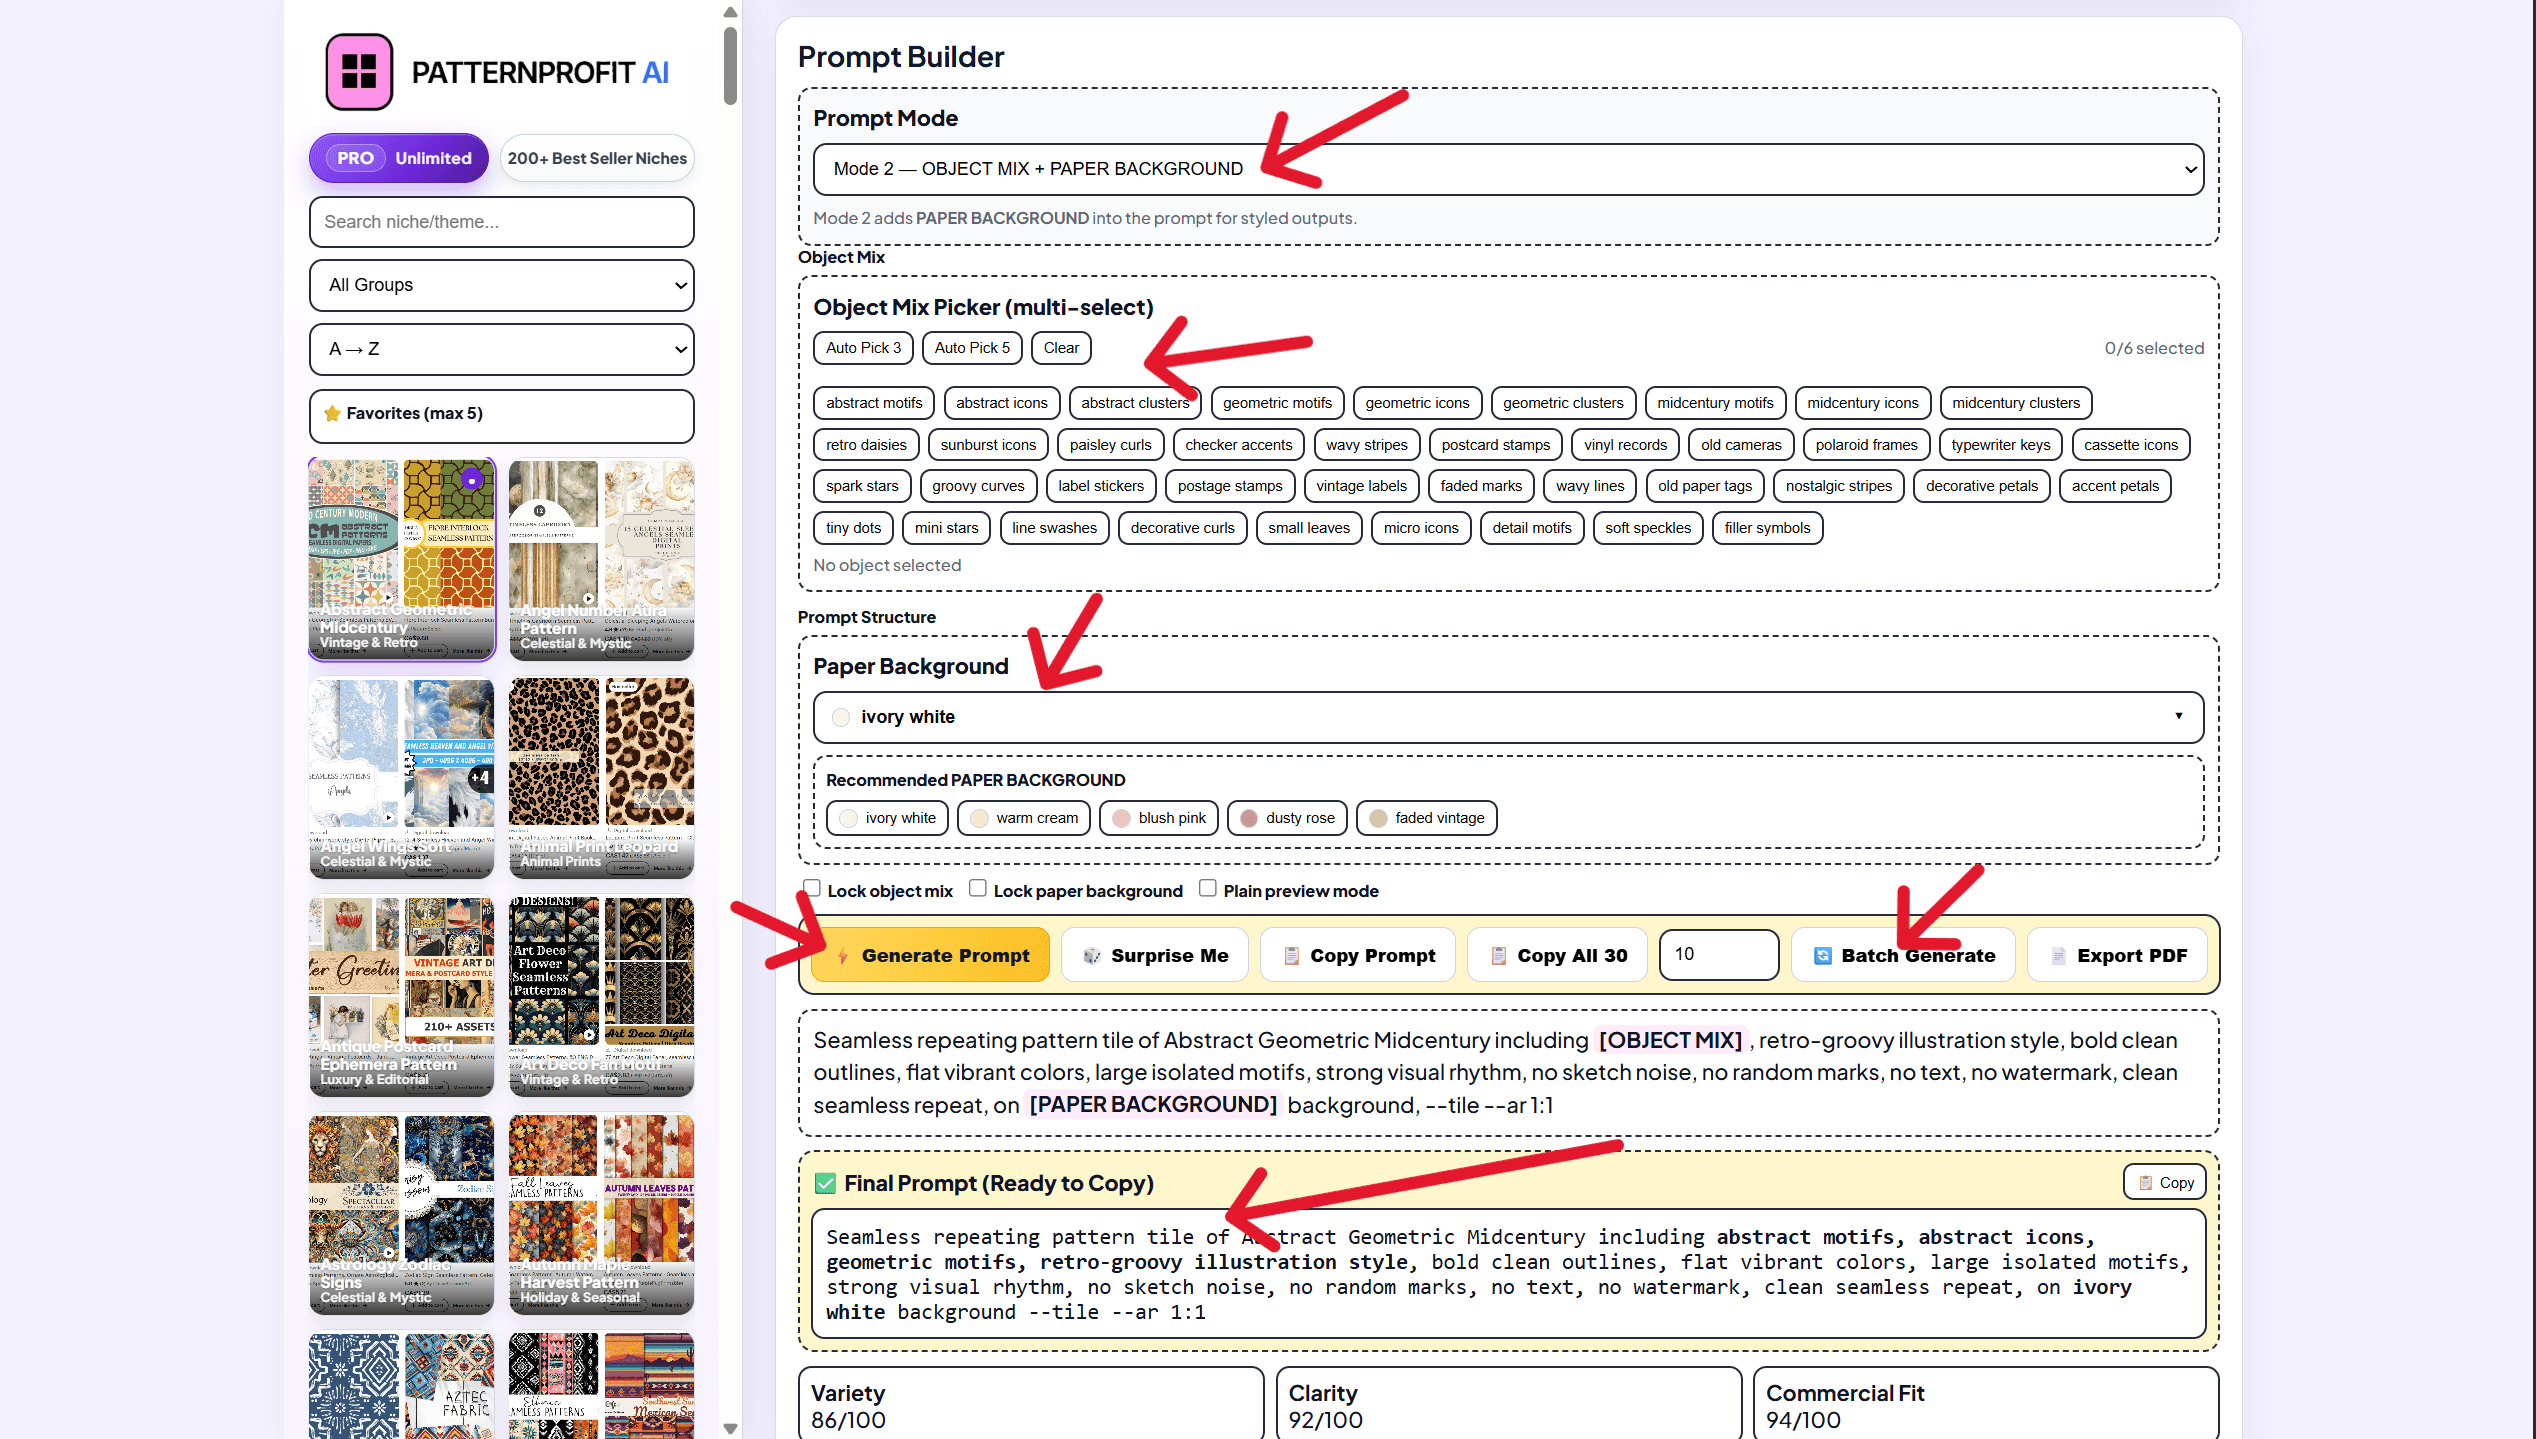Click the star icon in Favorites
Screen dimensions: 2536x1439
(333, 413)
